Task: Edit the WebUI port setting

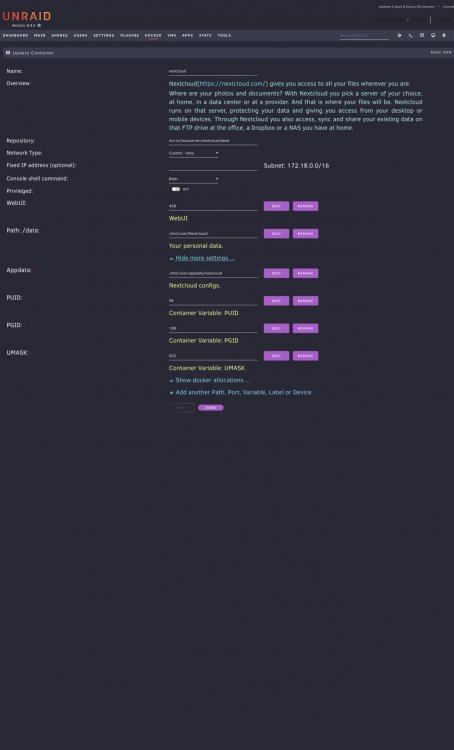Action: [276, 206]
